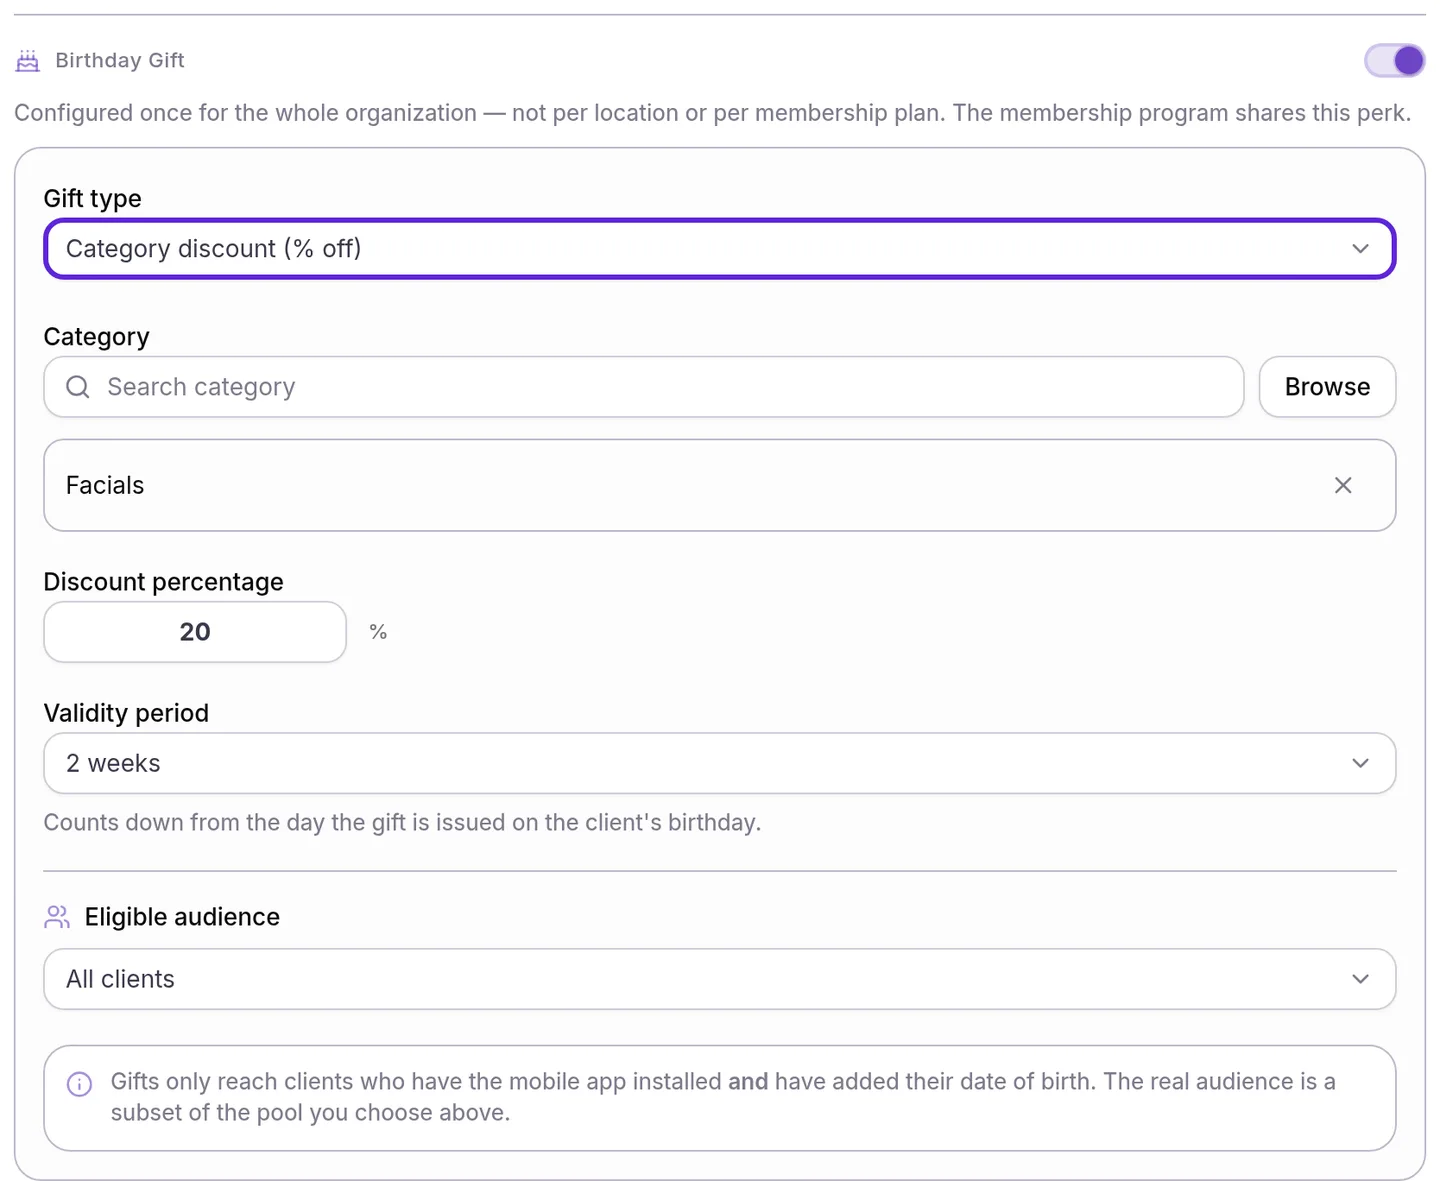Click the Browse button
This screenshot has height=1181, width=1440.
pyautogui.click(x=1327, y=387)
